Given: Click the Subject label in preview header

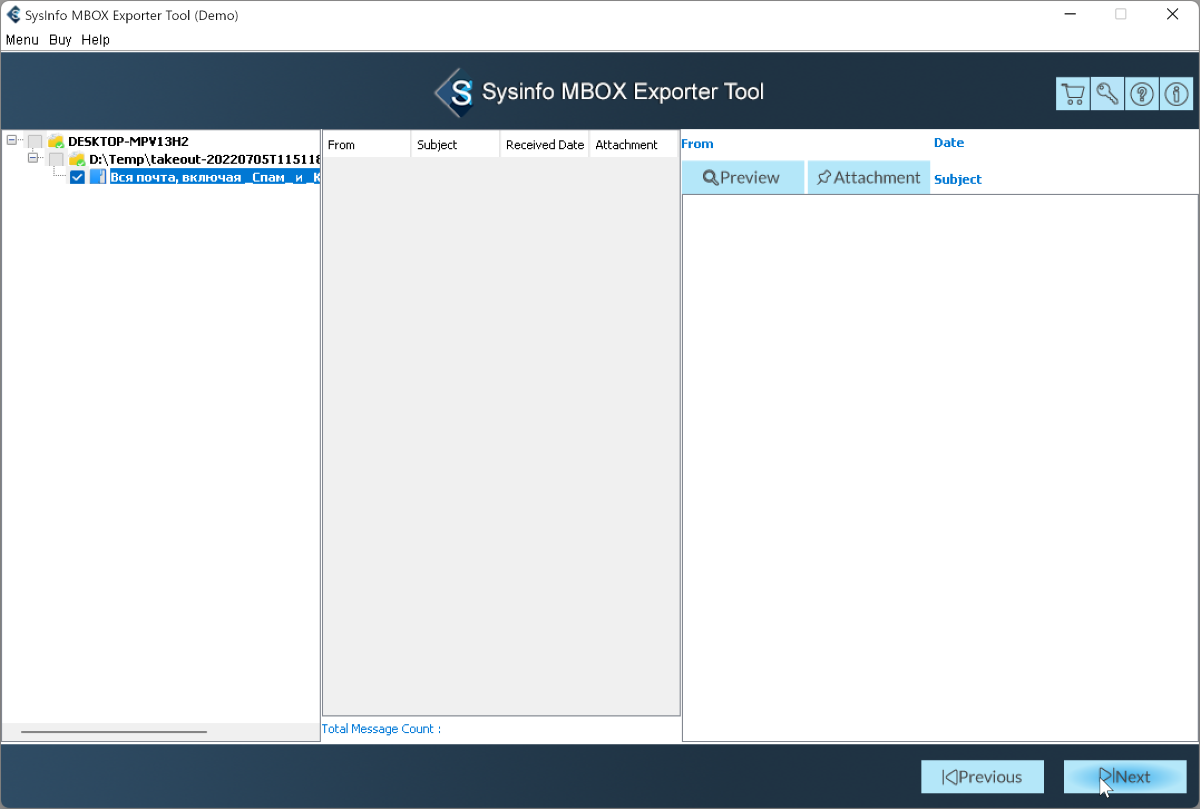Looking at the screenshot, I should coord(958,180).
